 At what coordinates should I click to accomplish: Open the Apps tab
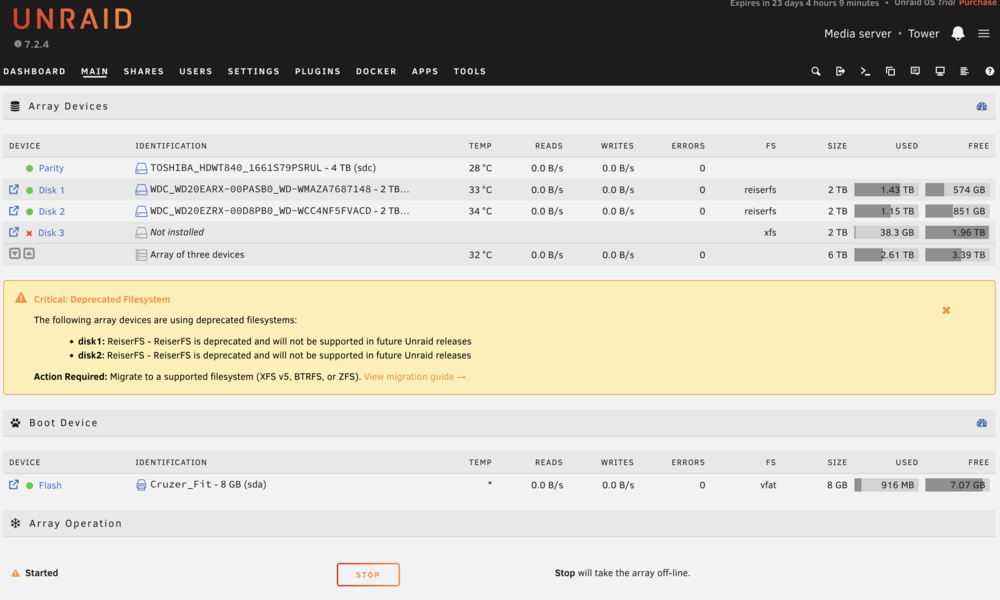(425, 71)
